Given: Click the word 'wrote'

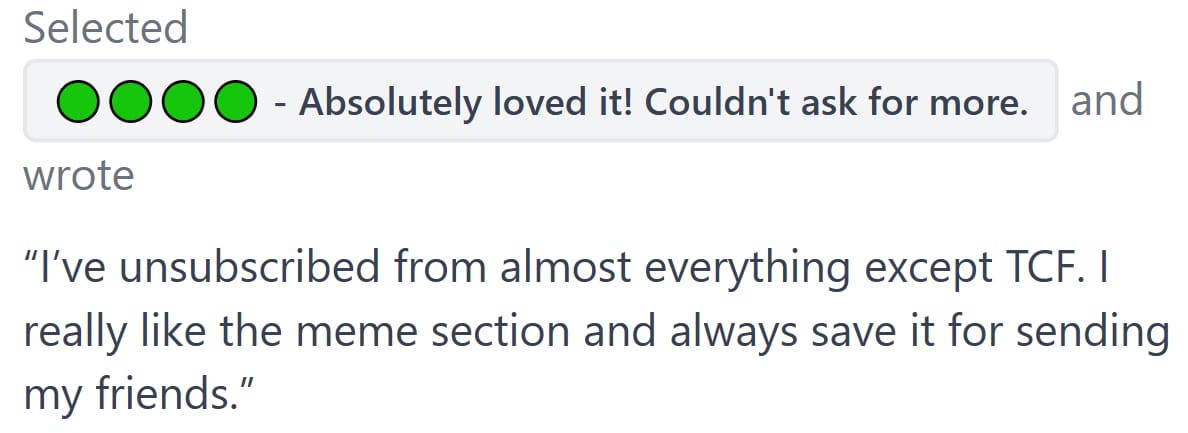Looking at the screenshot, I should tap(78, 176).
